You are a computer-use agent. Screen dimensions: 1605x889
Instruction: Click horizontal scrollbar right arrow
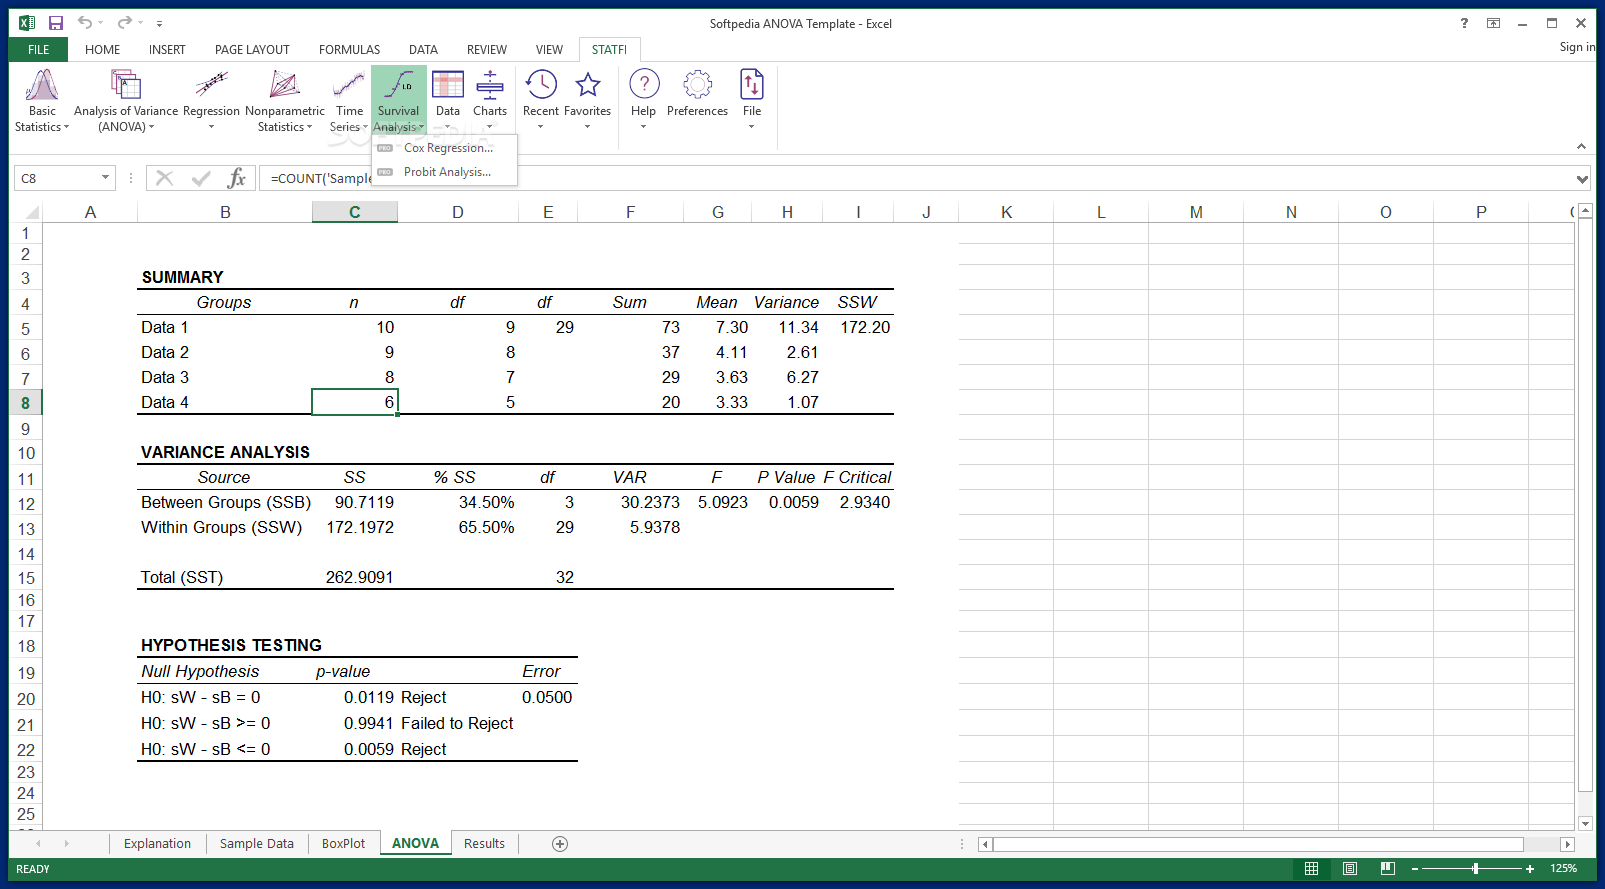(1567, 845)
